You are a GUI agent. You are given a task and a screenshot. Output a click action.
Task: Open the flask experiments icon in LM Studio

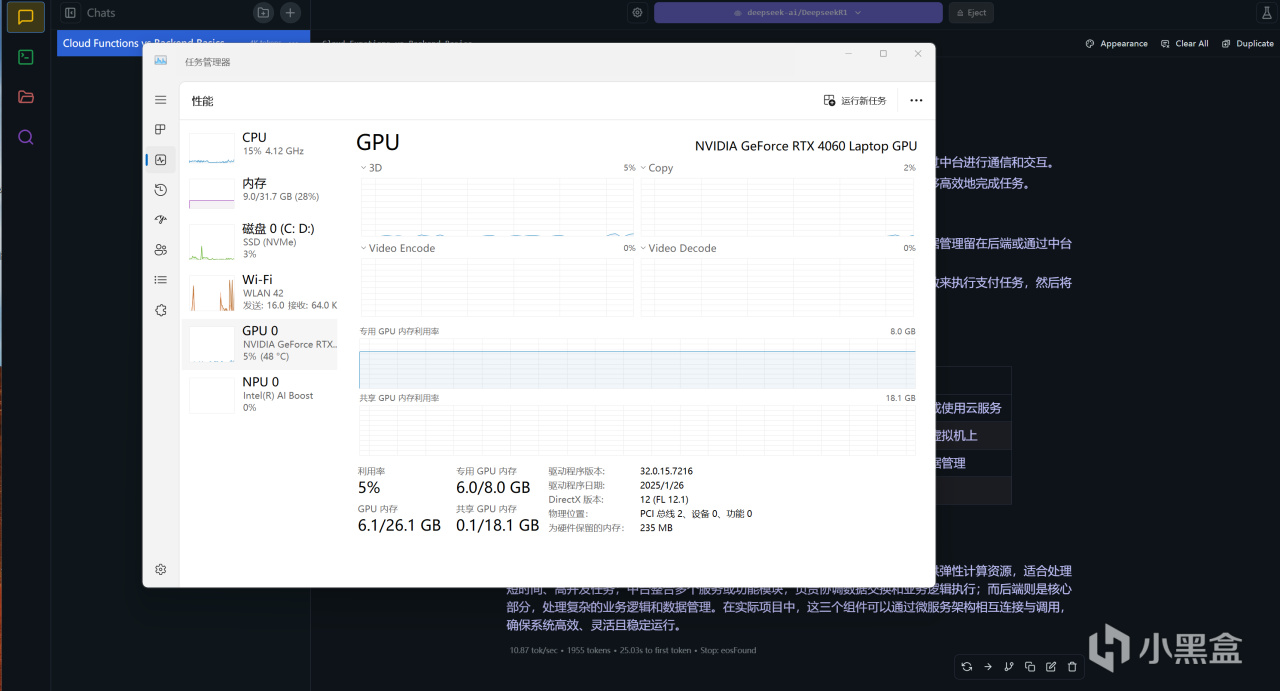(1265, 13)
